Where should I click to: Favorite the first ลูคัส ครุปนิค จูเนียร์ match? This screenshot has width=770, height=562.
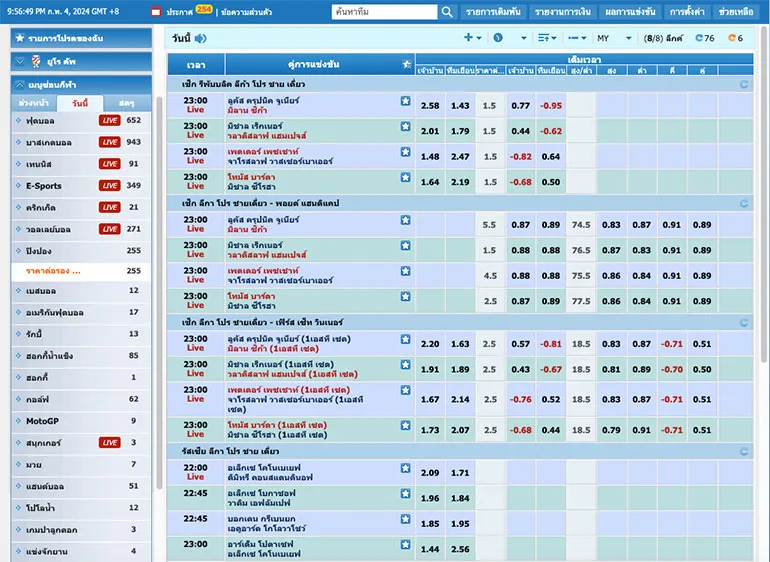tap(405, 101)
